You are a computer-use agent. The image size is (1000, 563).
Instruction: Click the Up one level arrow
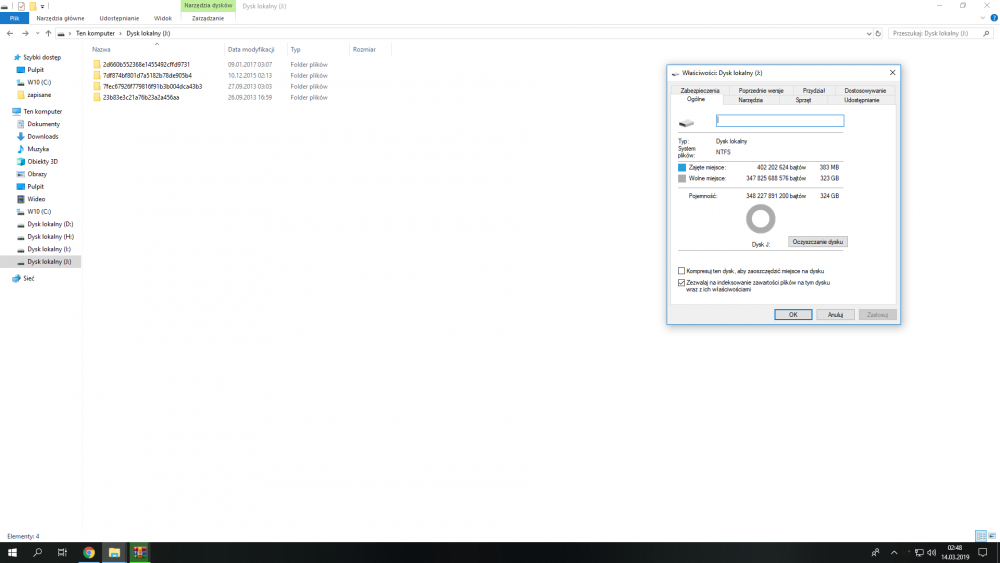48,33
